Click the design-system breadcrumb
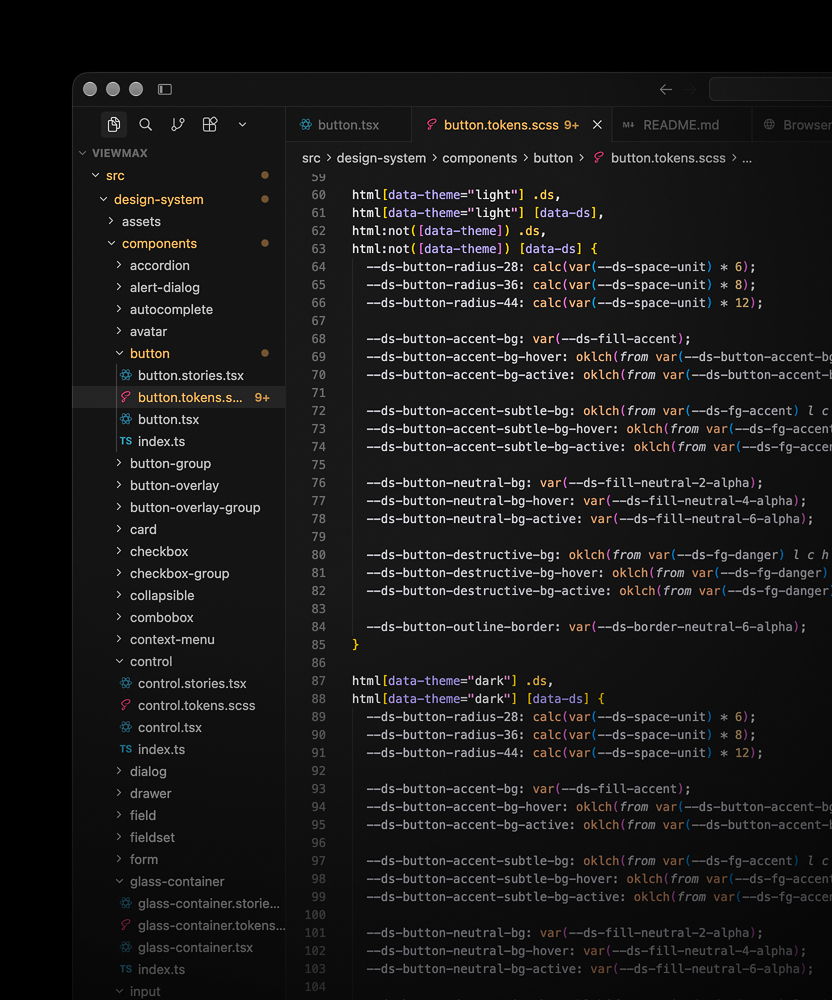The image size is (832, 1000). pos(381,158)
